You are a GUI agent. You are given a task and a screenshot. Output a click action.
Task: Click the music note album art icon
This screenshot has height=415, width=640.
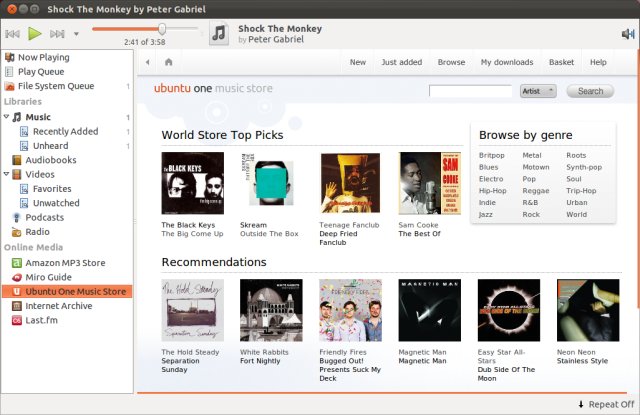(219, 33)
